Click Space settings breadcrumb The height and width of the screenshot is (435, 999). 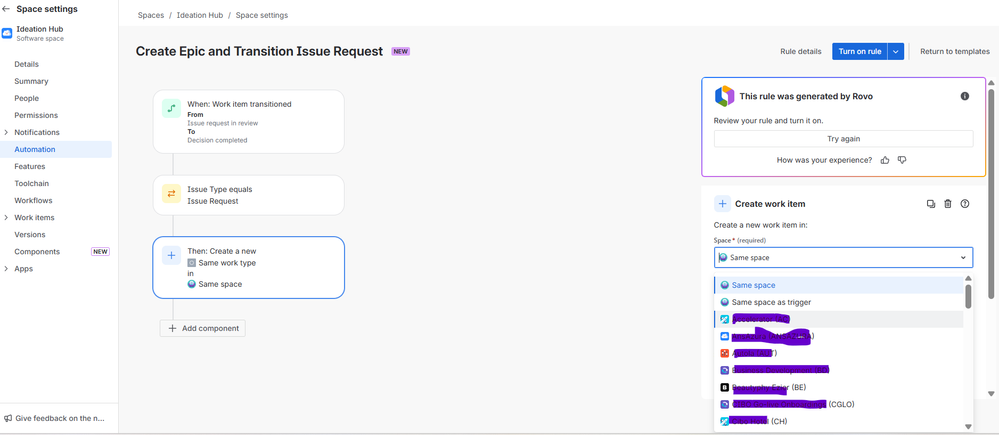262,15
